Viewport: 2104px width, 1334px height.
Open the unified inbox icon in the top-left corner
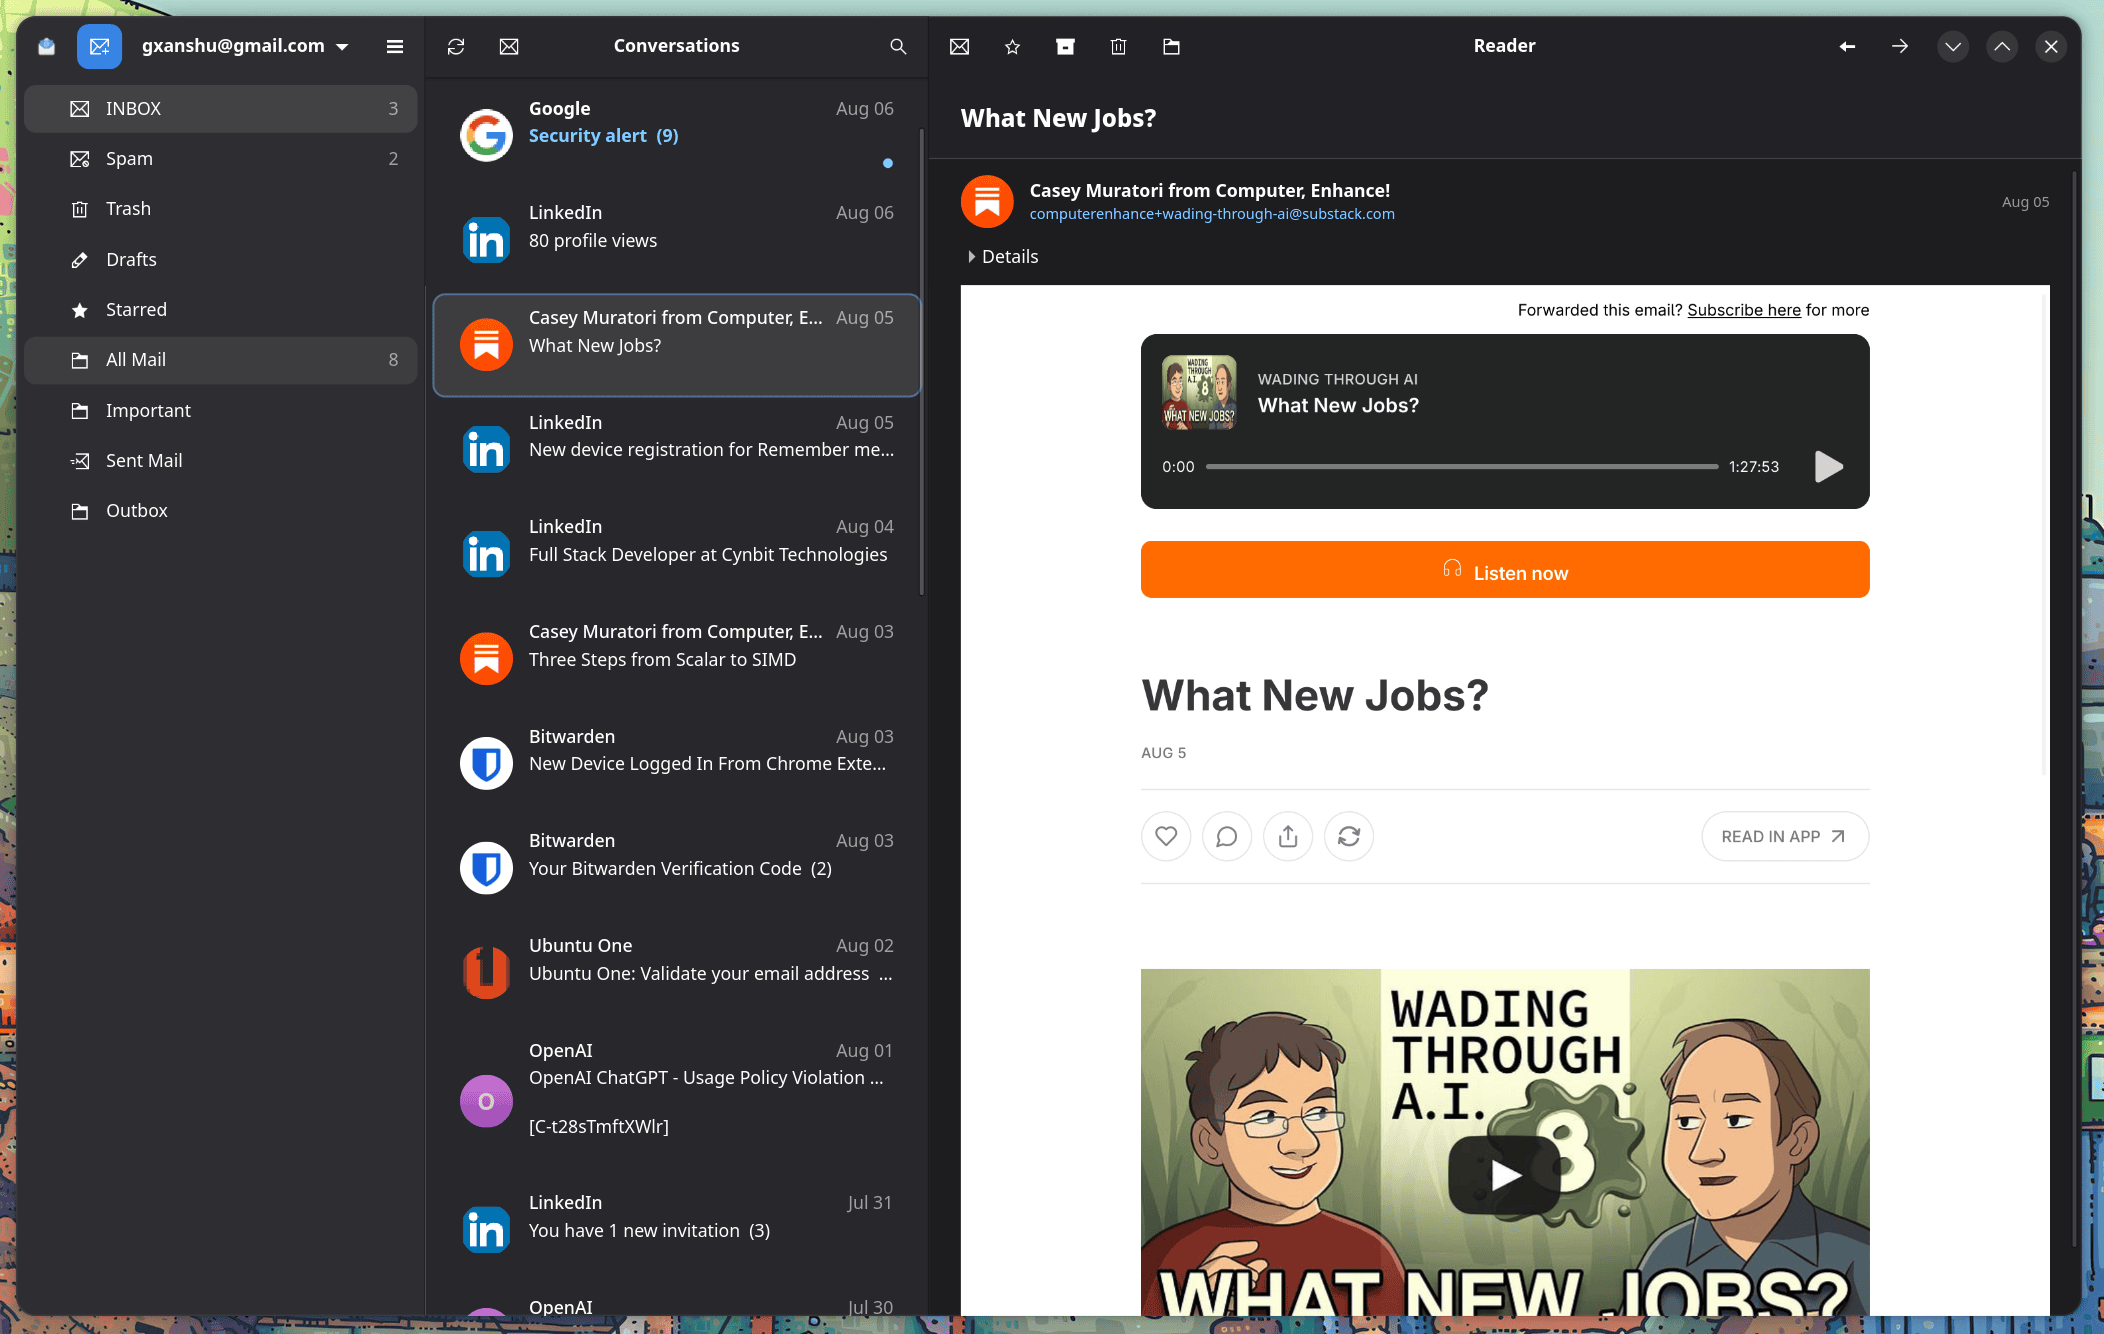coord(46,46)
